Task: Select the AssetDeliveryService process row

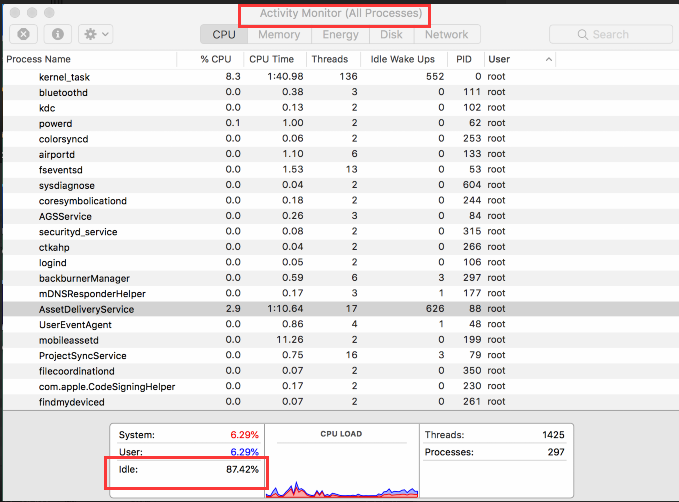Action: (x=341, y=309)
